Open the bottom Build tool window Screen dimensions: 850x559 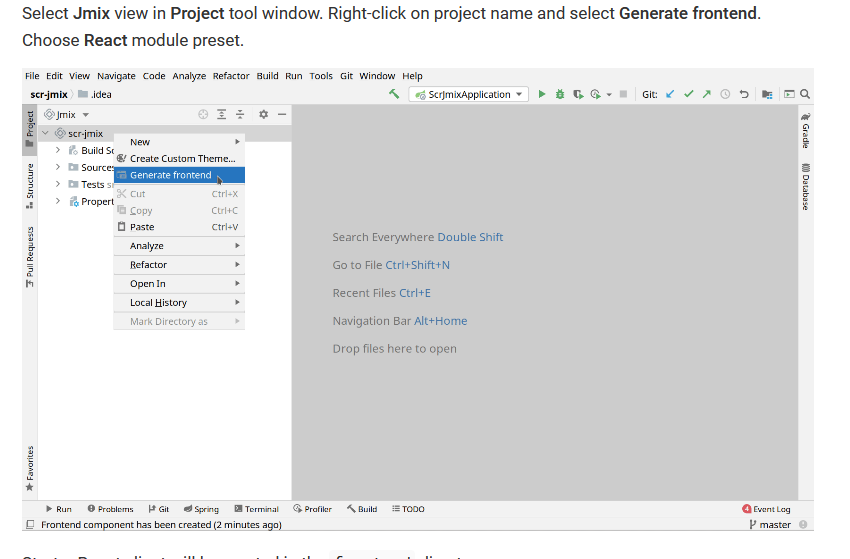362,509
